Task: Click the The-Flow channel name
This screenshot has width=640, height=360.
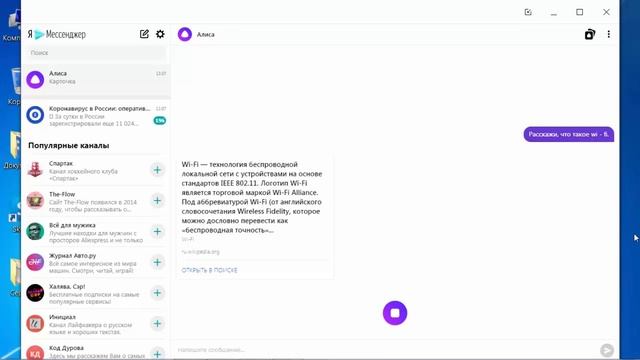Action: pos(62,194)
